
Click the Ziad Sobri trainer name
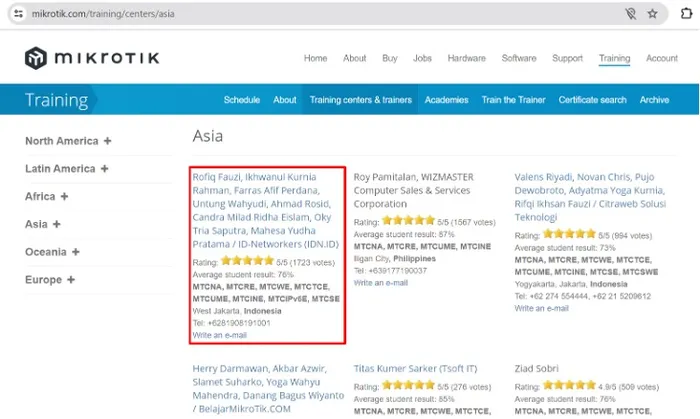coord(536,369)
